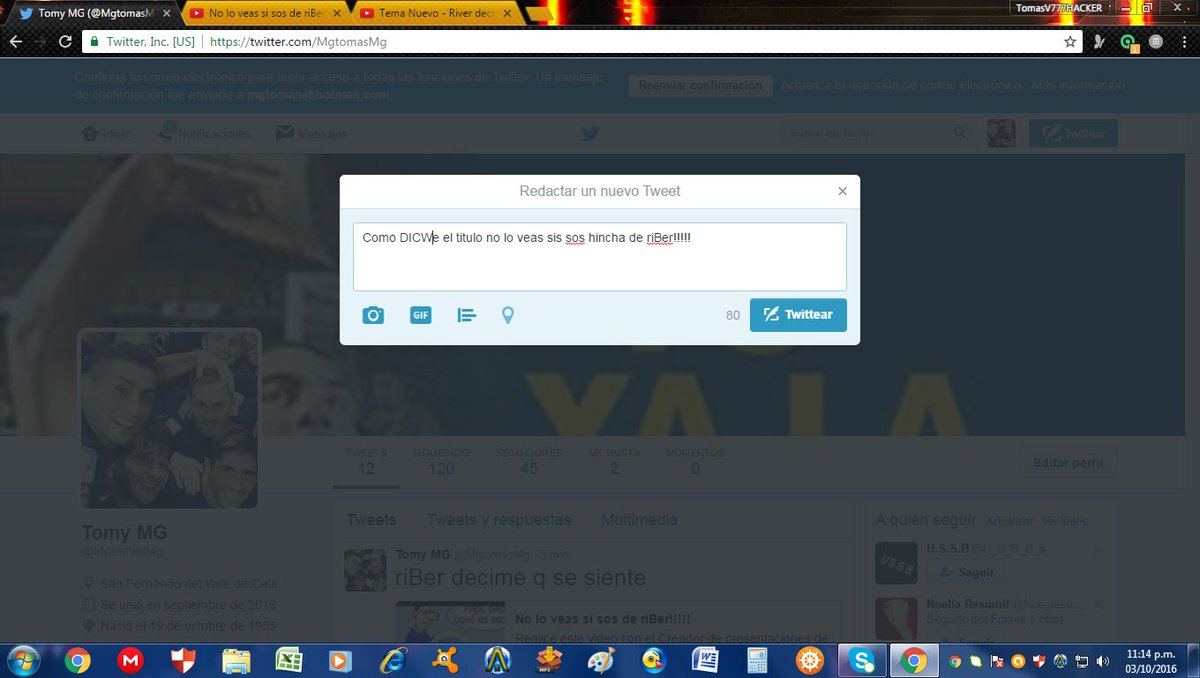
Task: View the Seguidores 45 count
Action: coord(528,462)
